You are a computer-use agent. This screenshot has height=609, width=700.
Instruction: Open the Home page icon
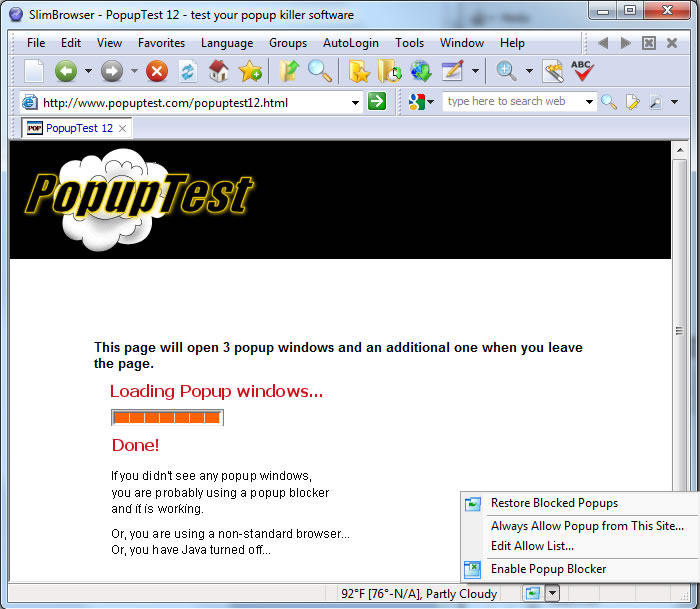click(219, 71)
